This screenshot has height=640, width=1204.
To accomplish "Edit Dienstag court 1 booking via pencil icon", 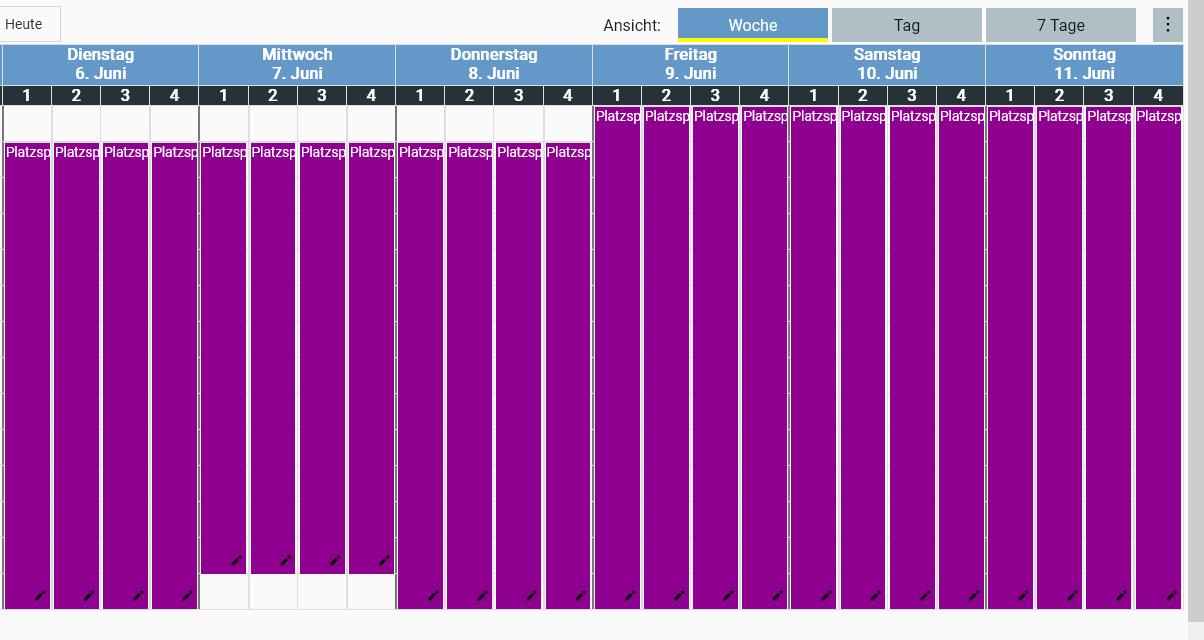I will point(41,596).
